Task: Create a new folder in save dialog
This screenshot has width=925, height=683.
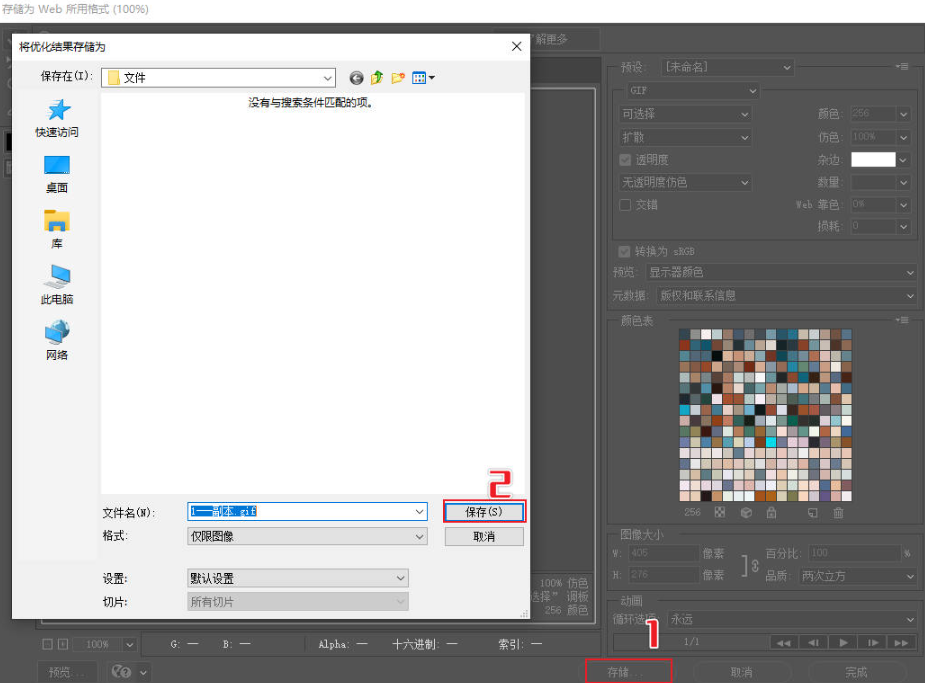Action: pyautogui.click(x=398, y=78)
